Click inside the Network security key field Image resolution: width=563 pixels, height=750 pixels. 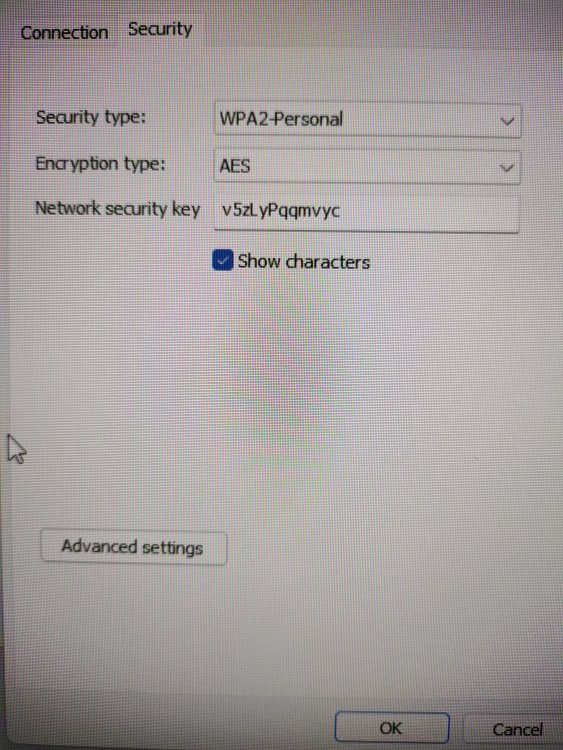(x=366, y=212)
